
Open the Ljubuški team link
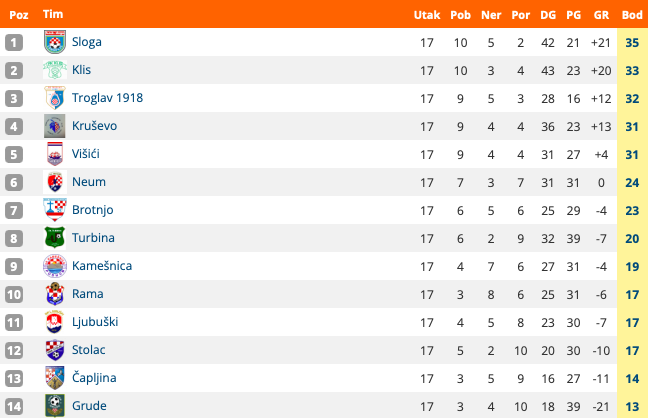(95, 322)
